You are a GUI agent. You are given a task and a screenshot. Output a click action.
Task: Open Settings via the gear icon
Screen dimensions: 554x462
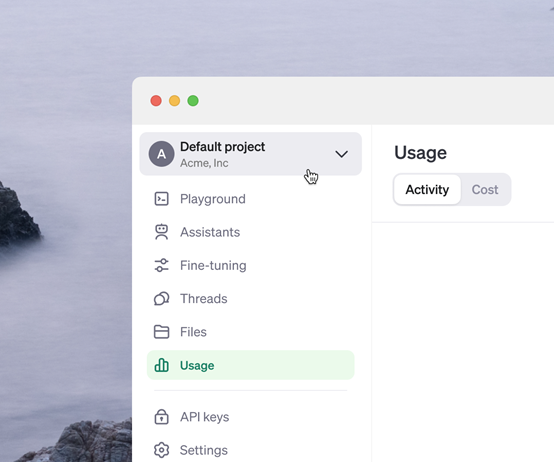point(161,450)
